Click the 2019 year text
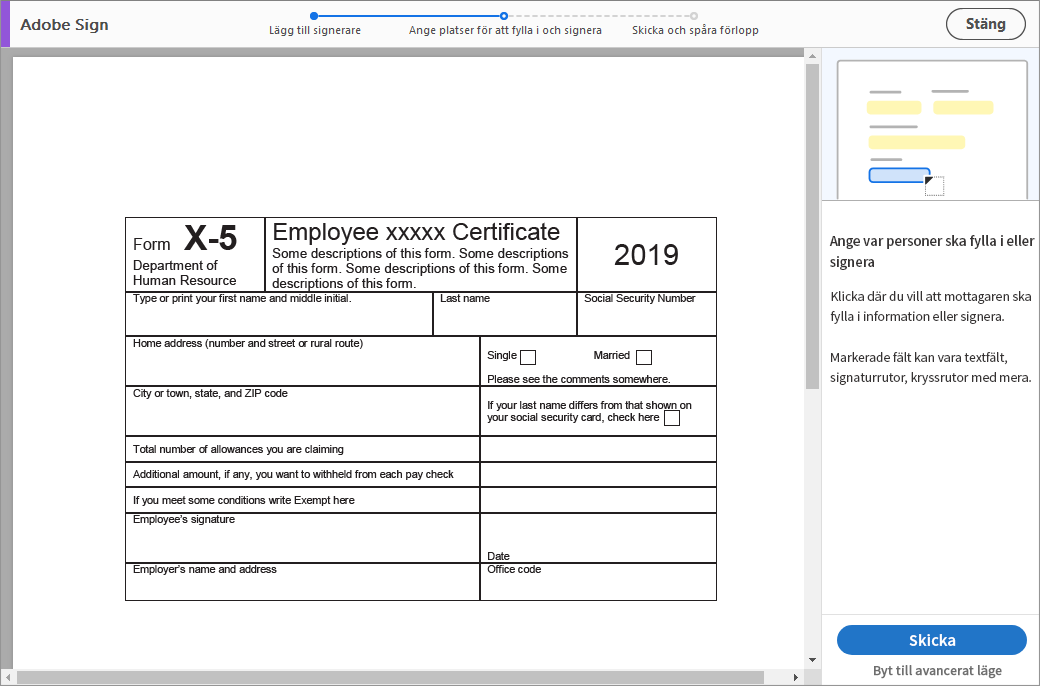 point(646,255)
